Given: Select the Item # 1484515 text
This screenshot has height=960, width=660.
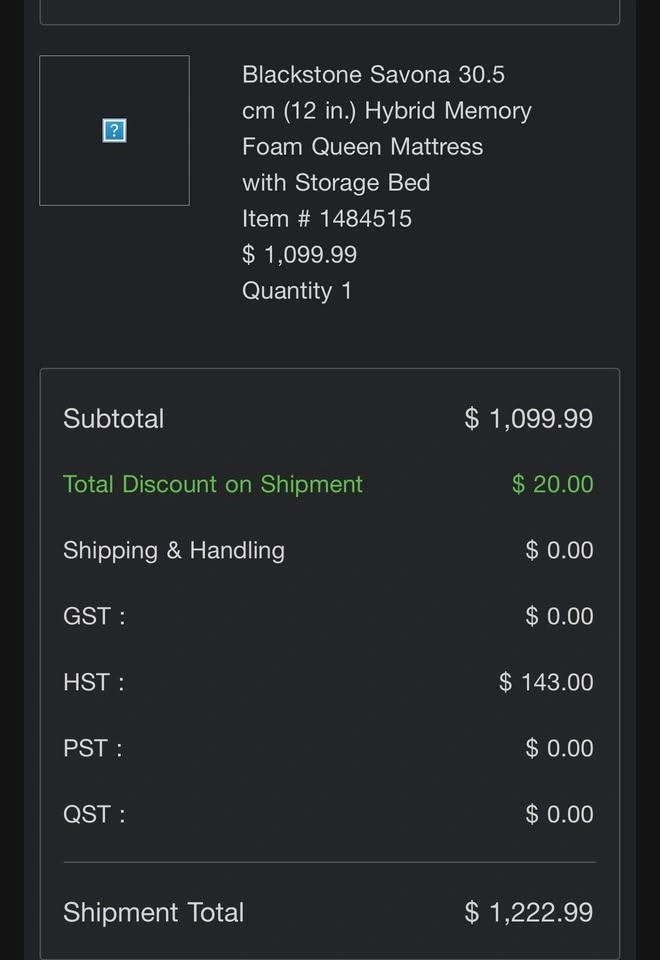Looking at the screenshot, I should coord(326,218).
